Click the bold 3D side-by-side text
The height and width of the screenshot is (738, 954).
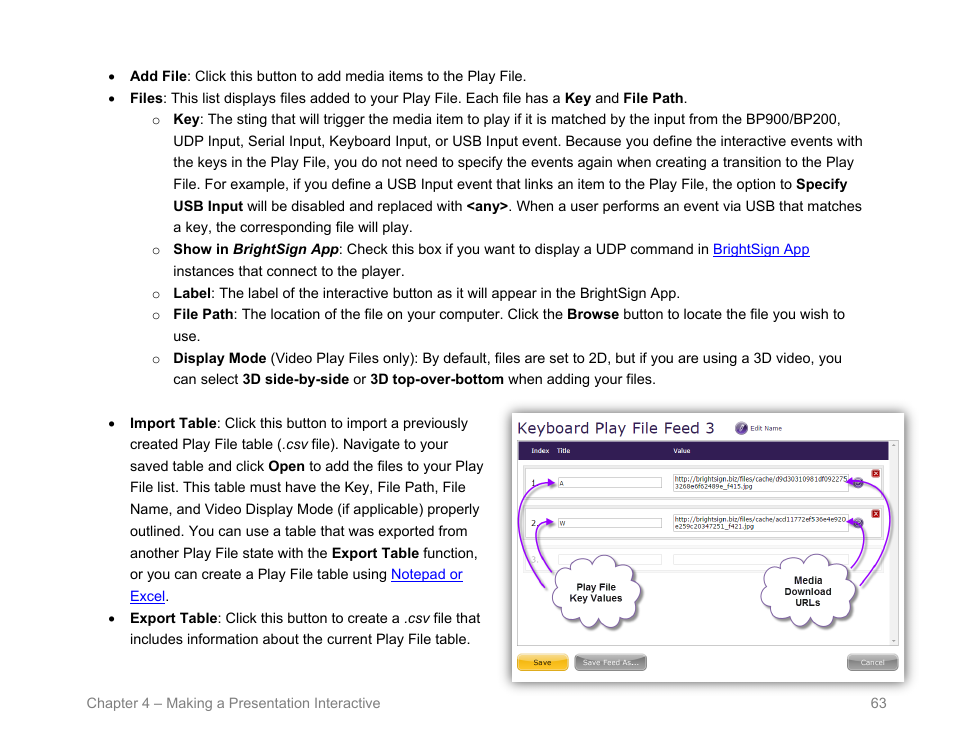296,380
